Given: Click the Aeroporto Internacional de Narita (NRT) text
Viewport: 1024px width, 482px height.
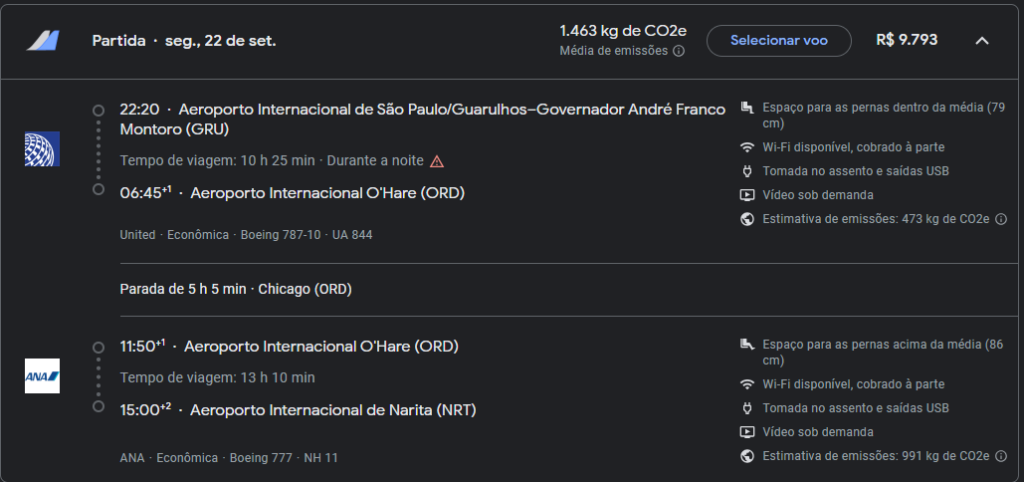Looking at the screenshot, I should pos(333,409).
